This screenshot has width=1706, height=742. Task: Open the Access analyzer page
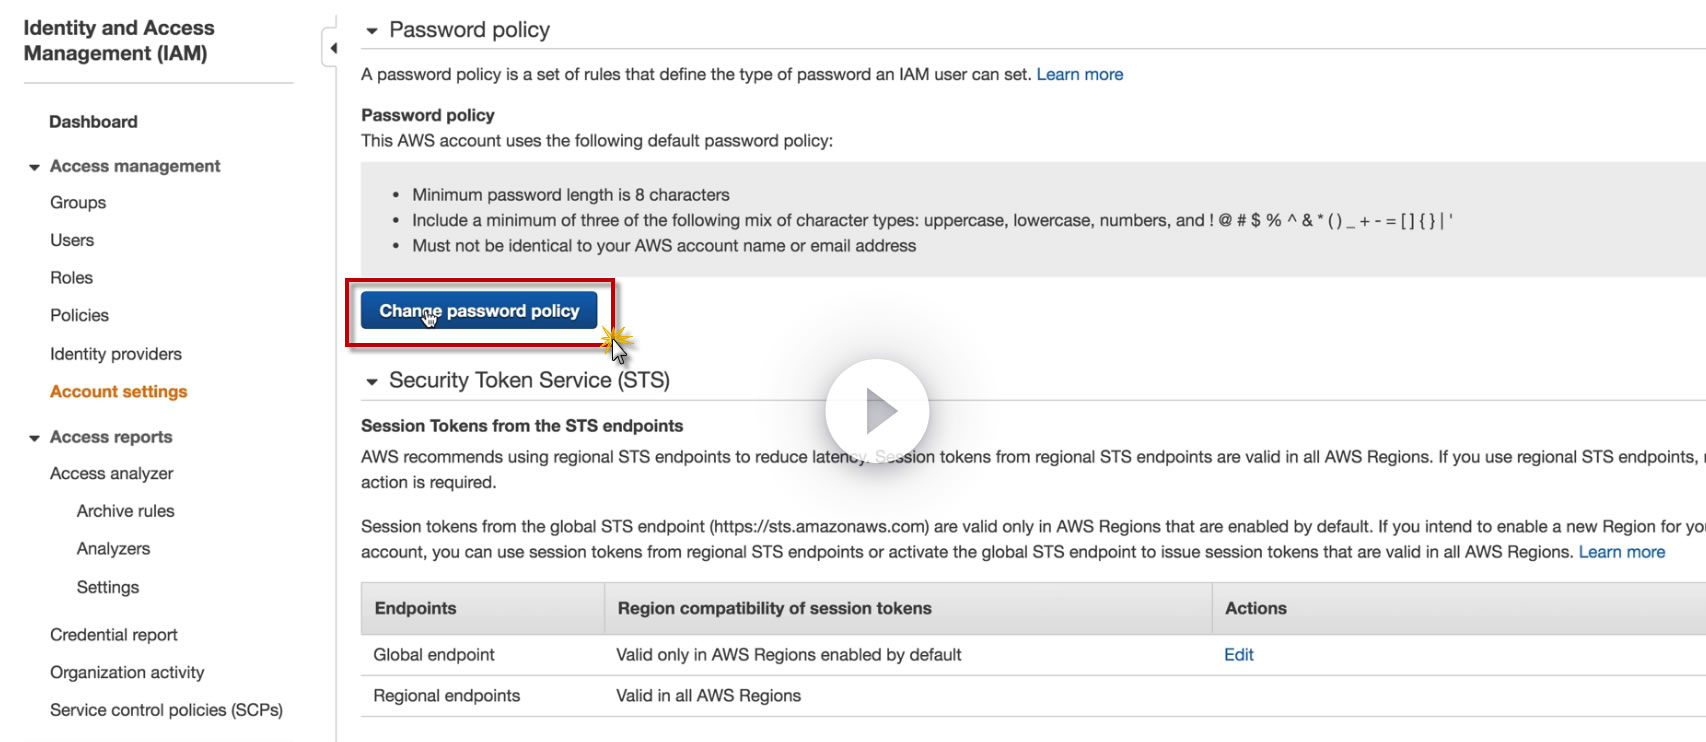(x=111, y=474)
